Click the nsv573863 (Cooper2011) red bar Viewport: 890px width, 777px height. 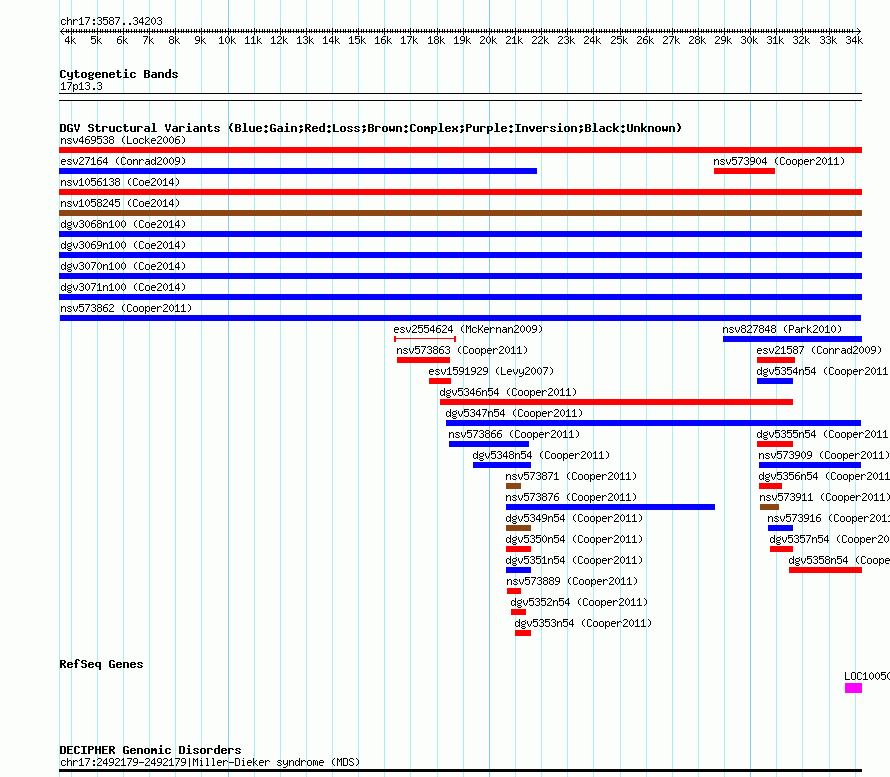click(423, 360)
